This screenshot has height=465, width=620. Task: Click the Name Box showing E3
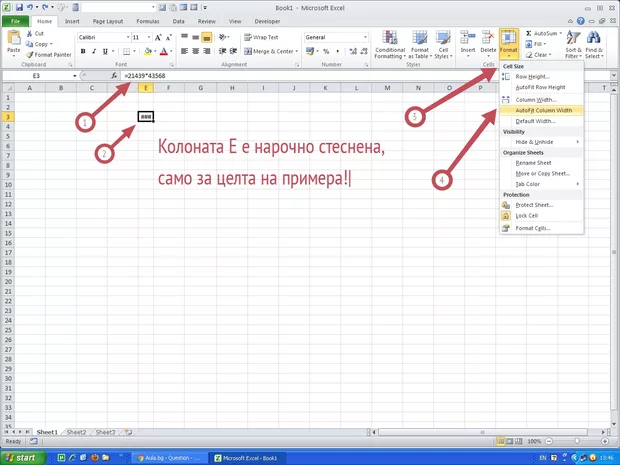(36, 76)
